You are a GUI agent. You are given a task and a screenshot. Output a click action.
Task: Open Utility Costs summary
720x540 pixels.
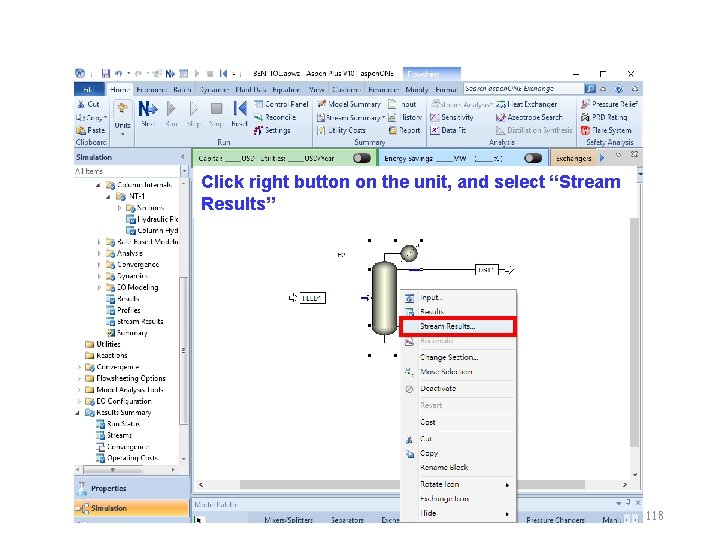click(x=341, y=130)
